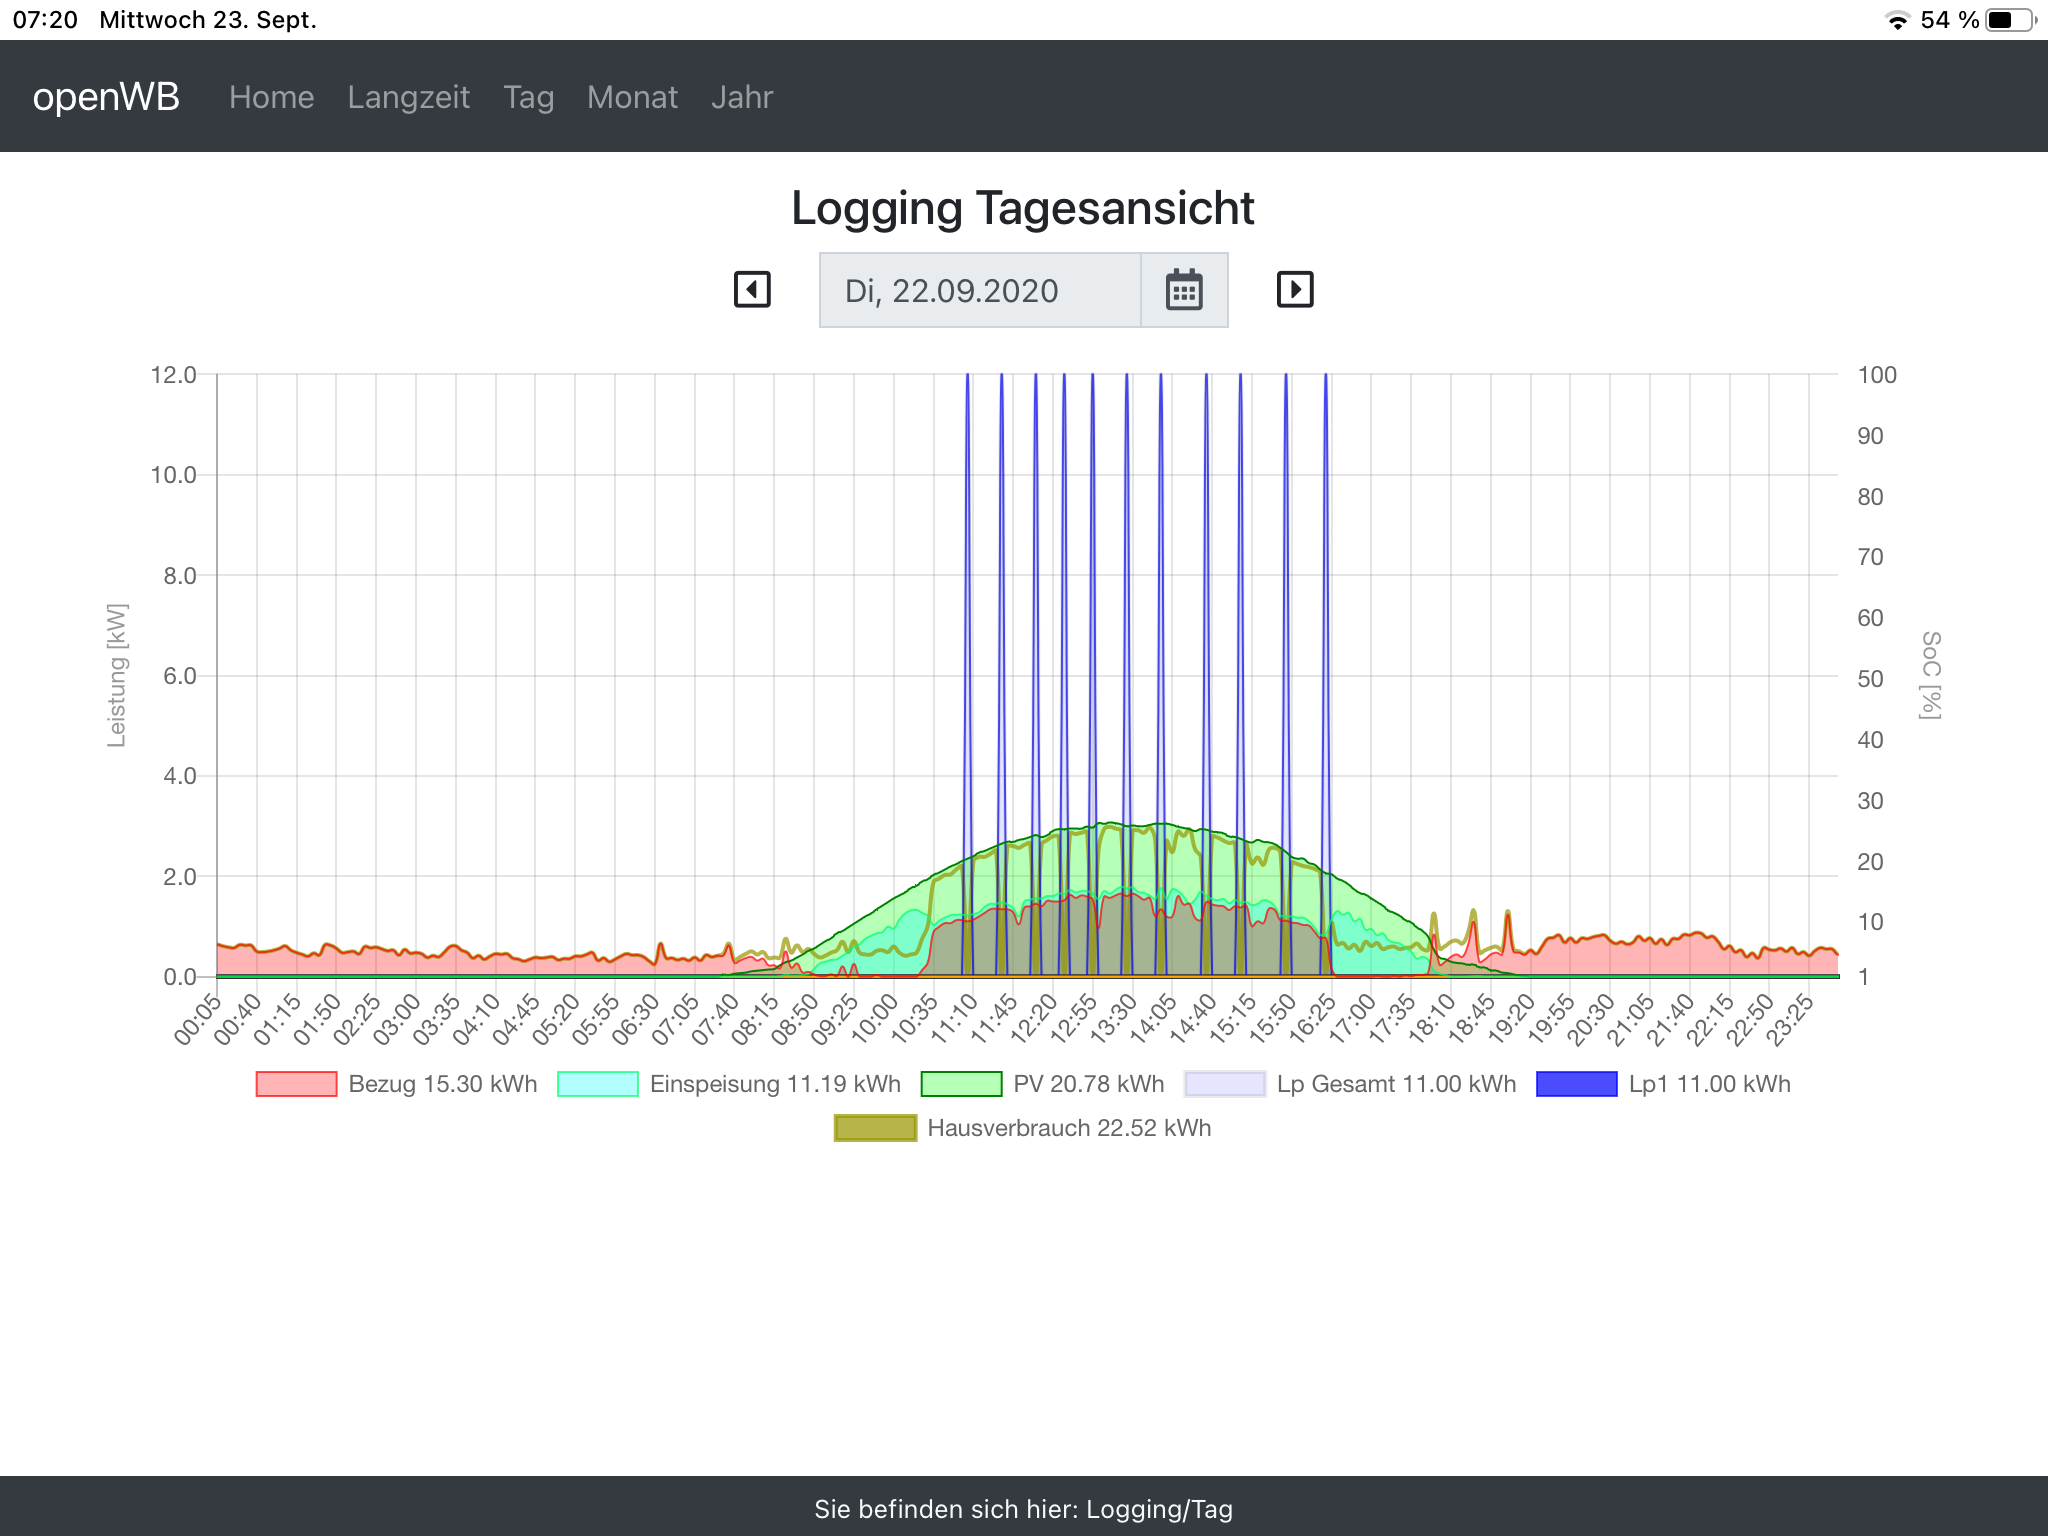Toggle Lp Gesamt lavender legend swatch
Viewport: 2048px width, 1536px height.
point(1225,1084)
